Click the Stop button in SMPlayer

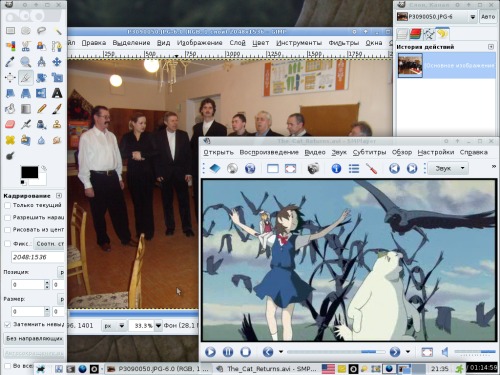pyautogui.click(x=246, y=352)
